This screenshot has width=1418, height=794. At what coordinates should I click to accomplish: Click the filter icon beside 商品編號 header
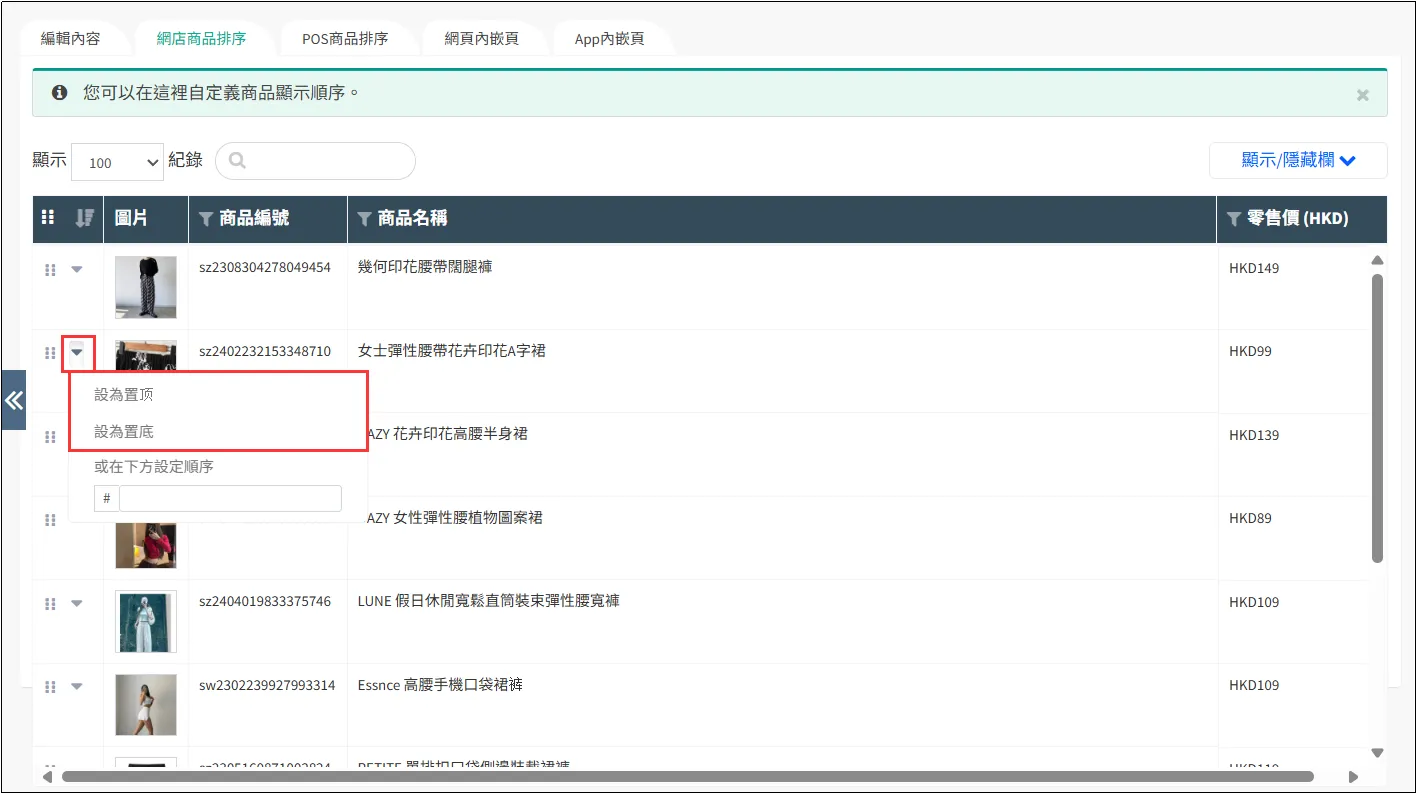206,219
